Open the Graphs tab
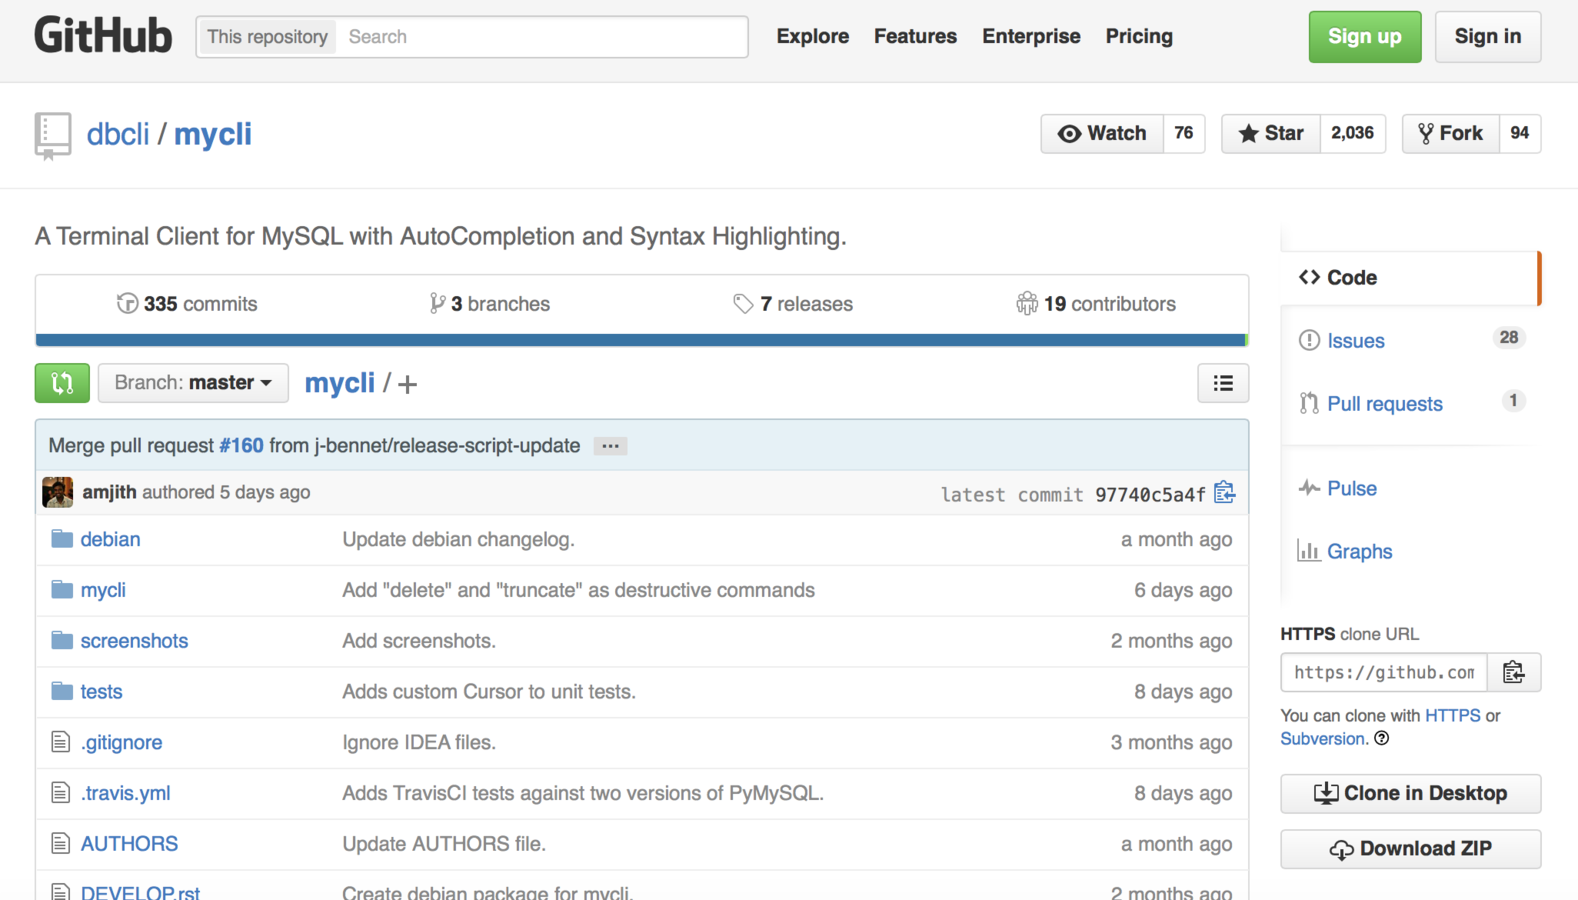The height and width of the screenshot is (900, 1578). [x=1410, y=551]
